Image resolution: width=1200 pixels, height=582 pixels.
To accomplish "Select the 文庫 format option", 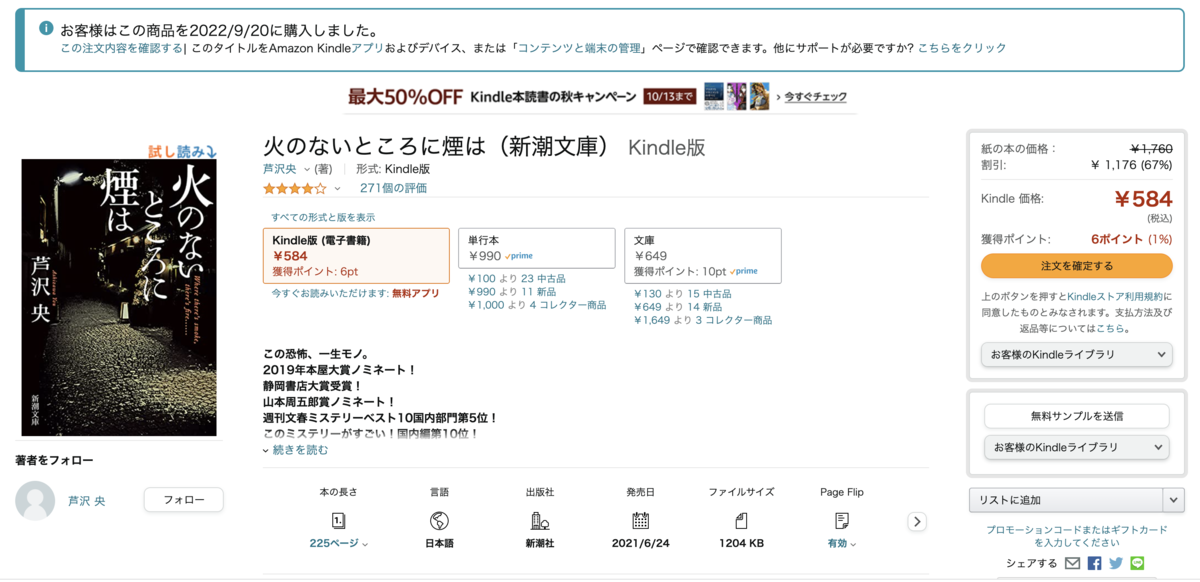I will [703, 256].
